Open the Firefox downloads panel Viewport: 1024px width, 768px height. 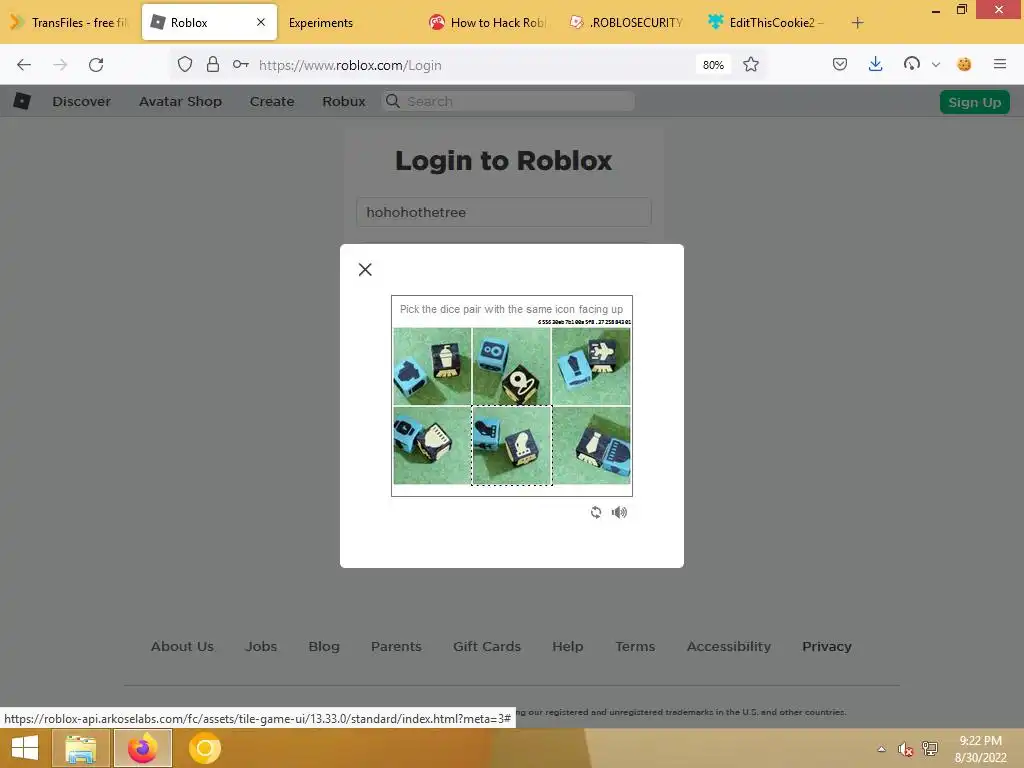point(876,64)
